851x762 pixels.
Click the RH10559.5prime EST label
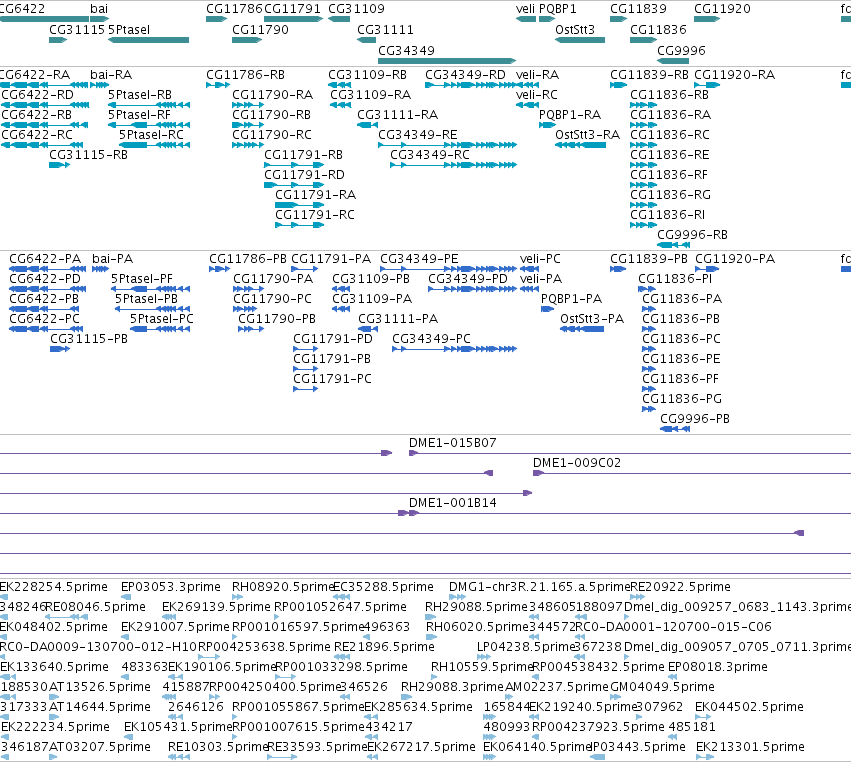tap(482, 666)
